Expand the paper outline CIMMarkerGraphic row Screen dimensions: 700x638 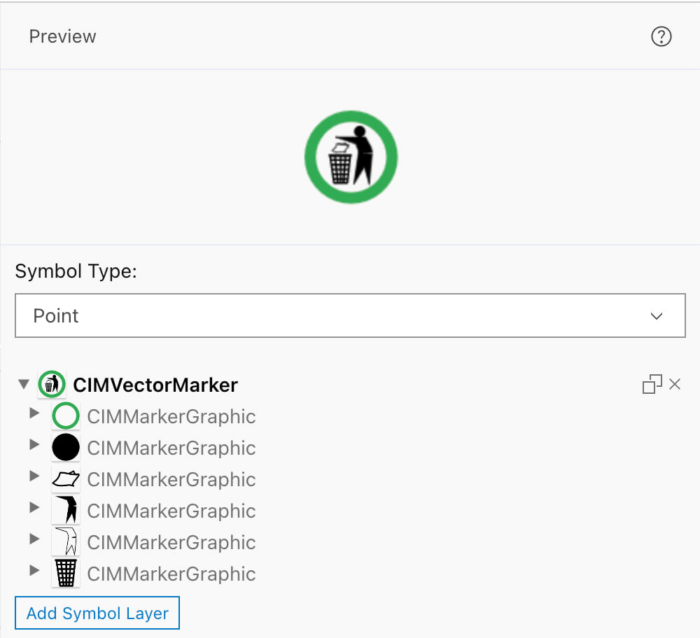[x=35, y=475]
